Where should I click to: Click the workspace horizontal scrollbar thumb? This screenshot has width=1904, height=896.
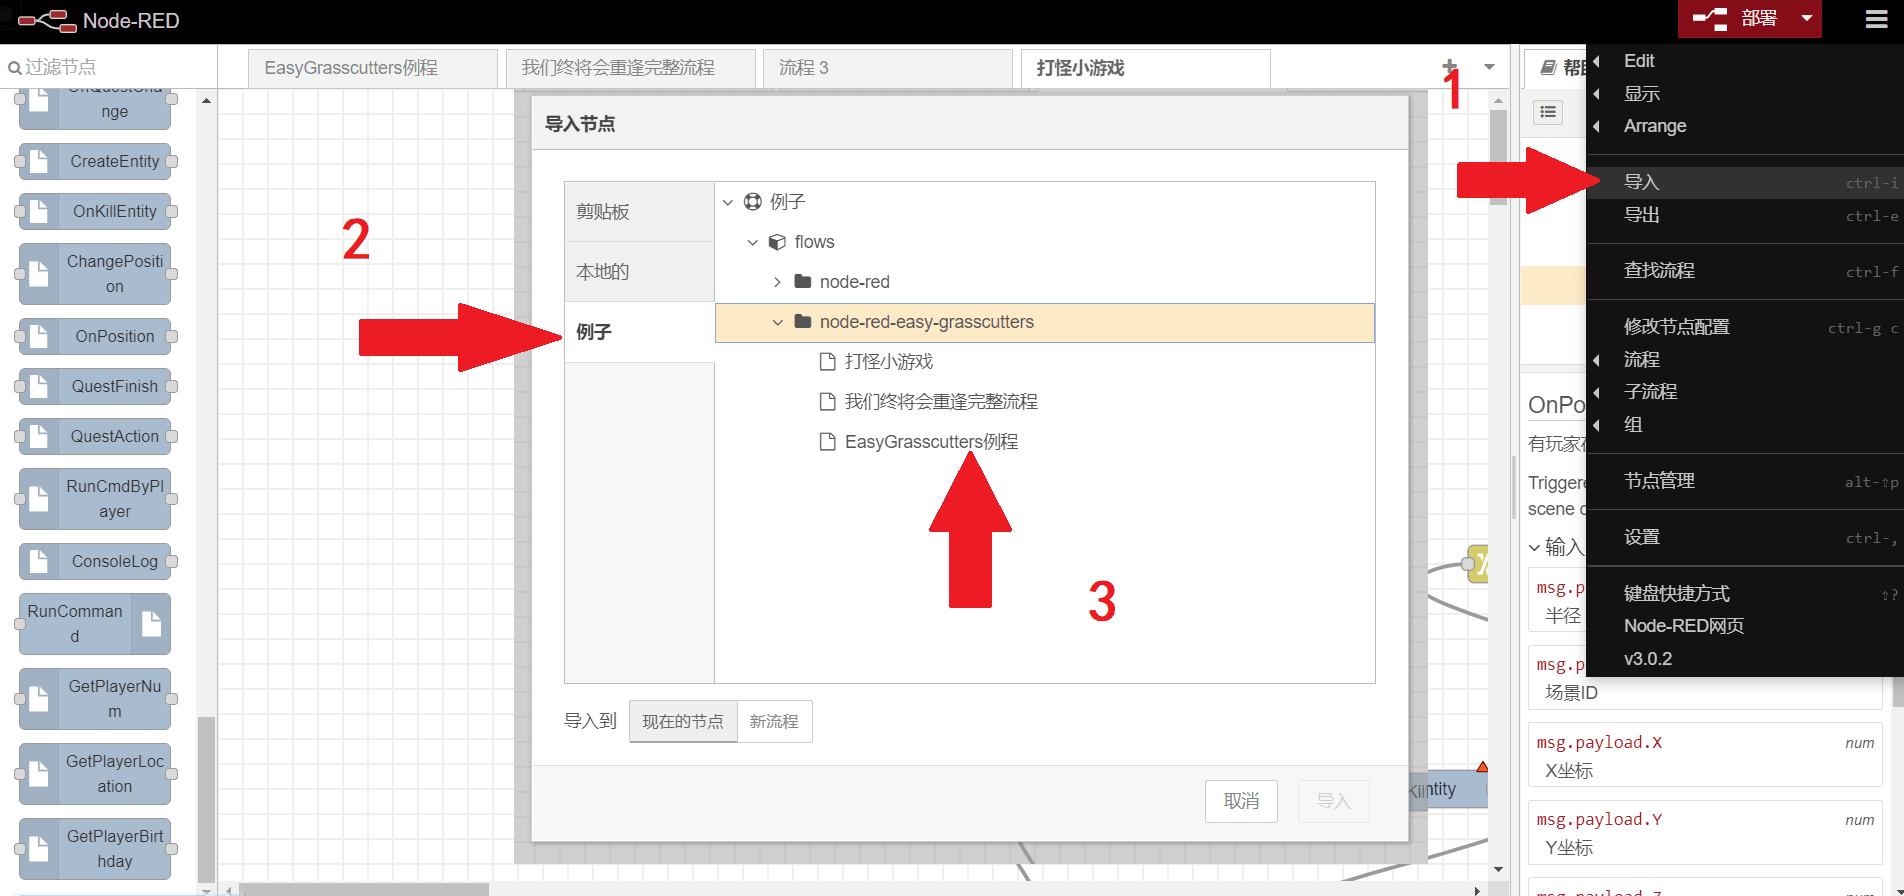[364, 889]
